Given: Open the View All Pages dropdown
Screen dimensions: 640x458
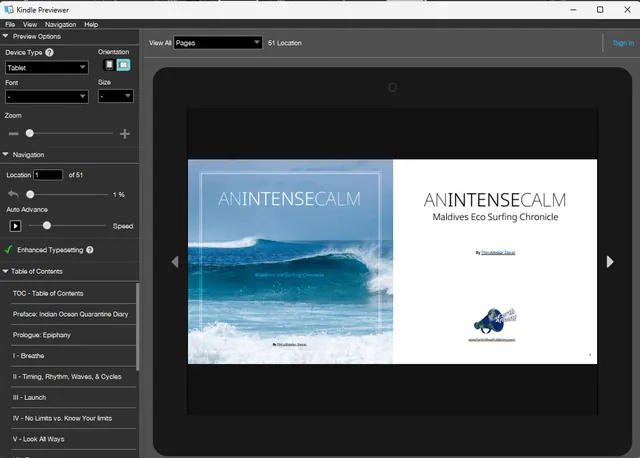Looking at the screenshot, I should [218, 43].
